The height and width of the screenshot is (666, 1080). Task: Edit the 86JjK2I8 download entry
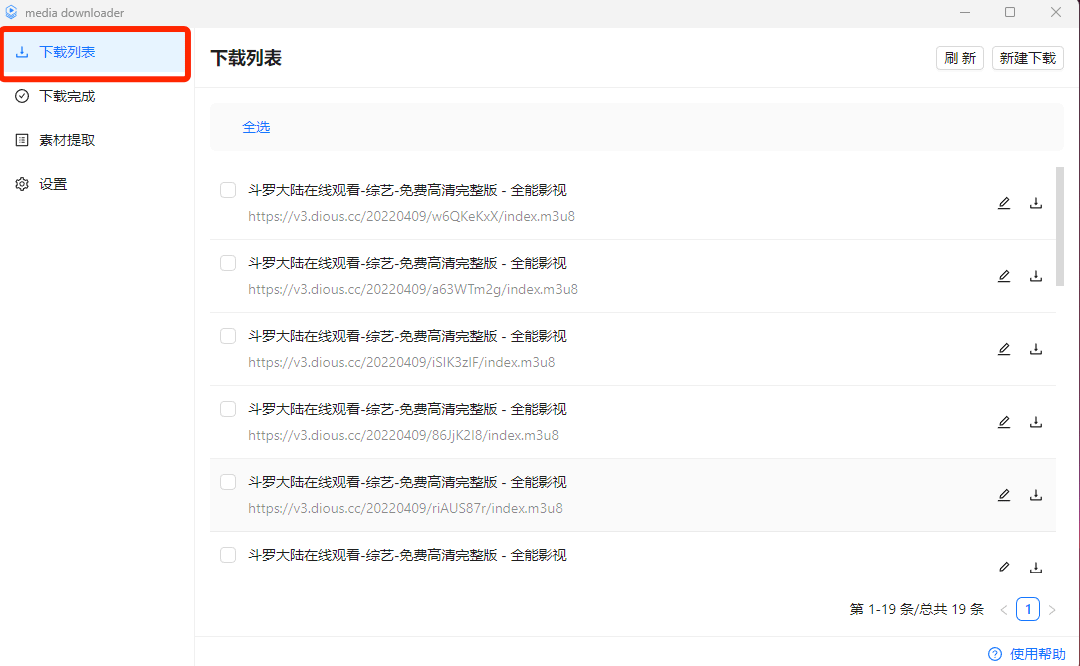point(1004,422)
